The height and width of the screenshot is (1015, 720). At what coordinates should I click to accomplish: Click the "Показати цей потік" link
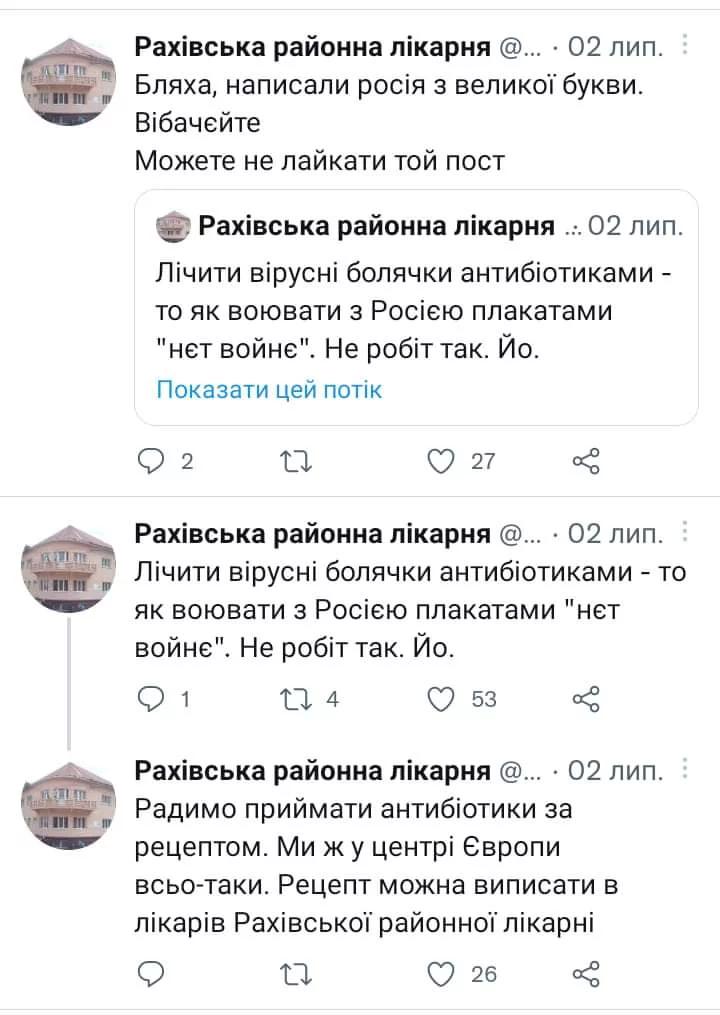(x=269, y=389)
